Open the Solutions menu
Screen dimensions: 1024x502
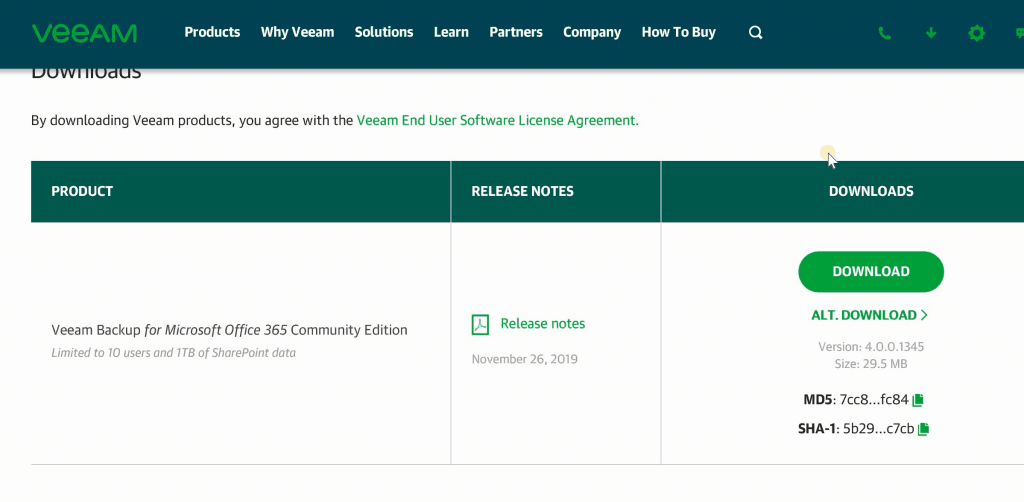[384, 32]
